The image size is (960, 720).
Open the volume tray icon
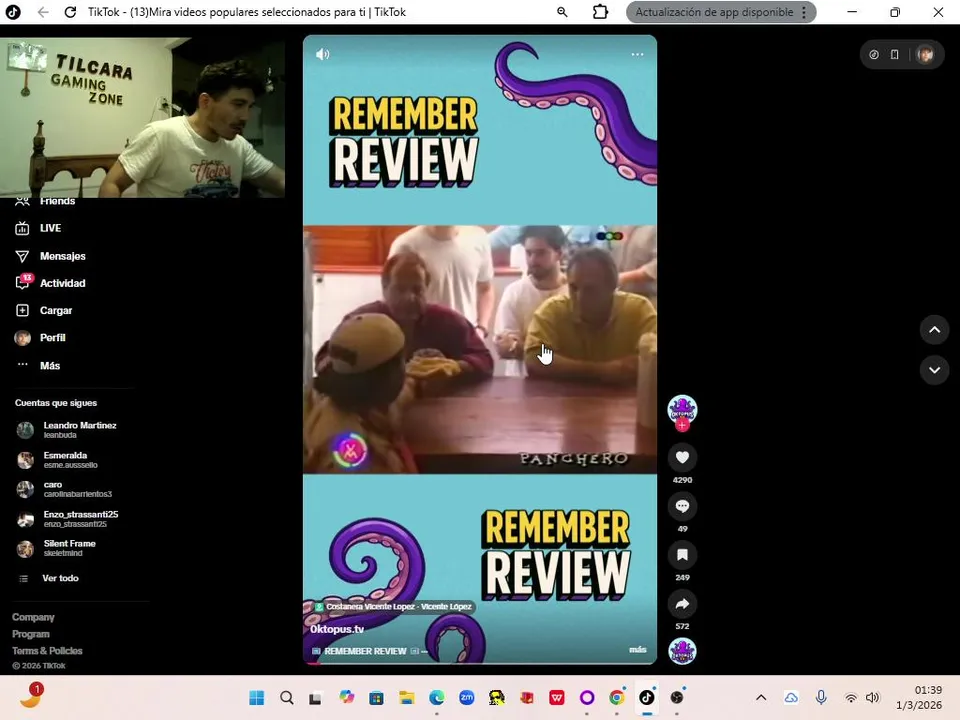pos(872,697)
